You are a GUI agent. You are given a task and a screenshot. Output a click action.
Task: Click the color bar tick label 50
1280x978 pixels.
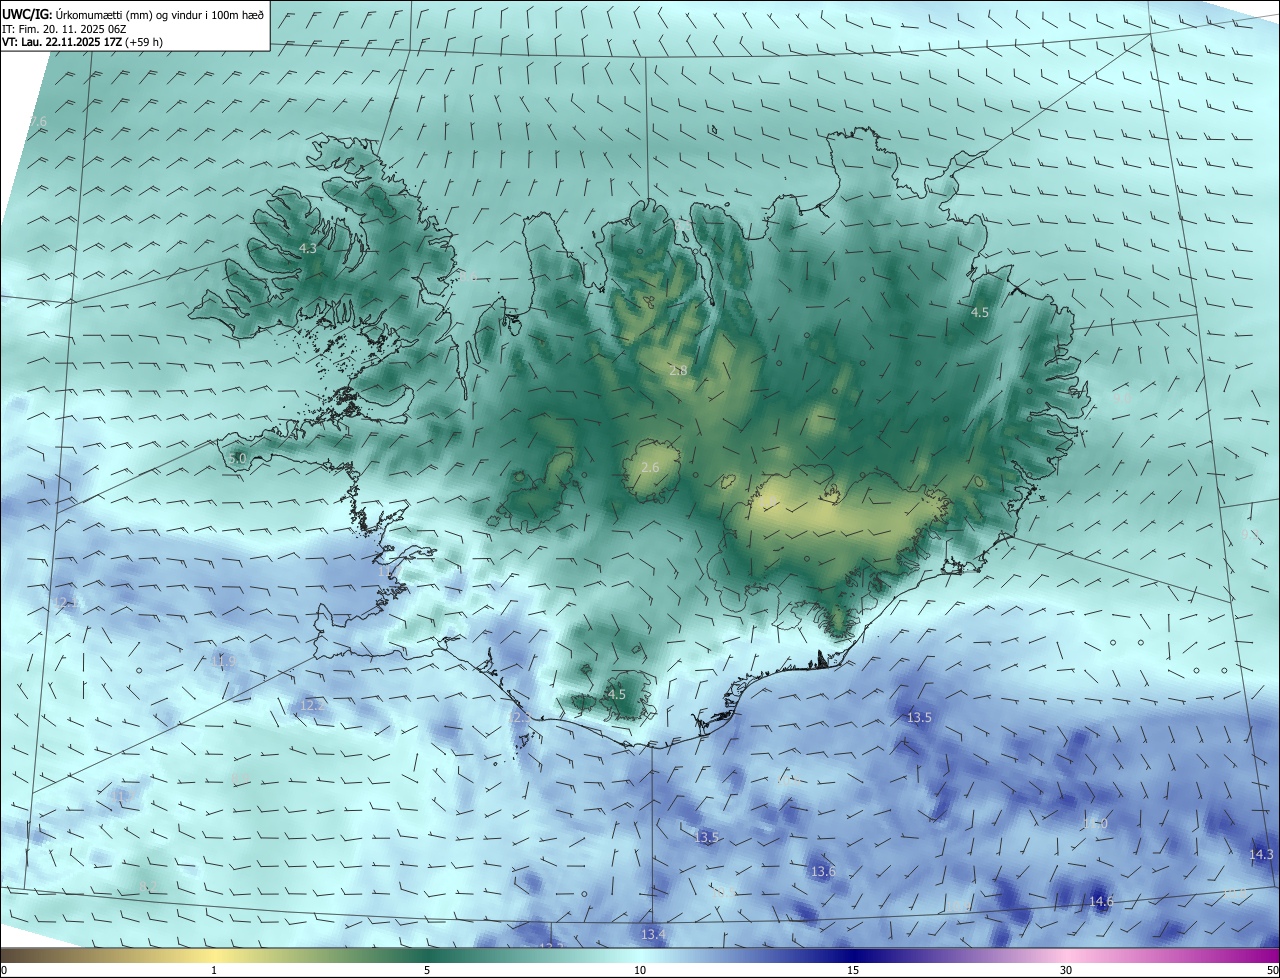tap(1272, 970)
